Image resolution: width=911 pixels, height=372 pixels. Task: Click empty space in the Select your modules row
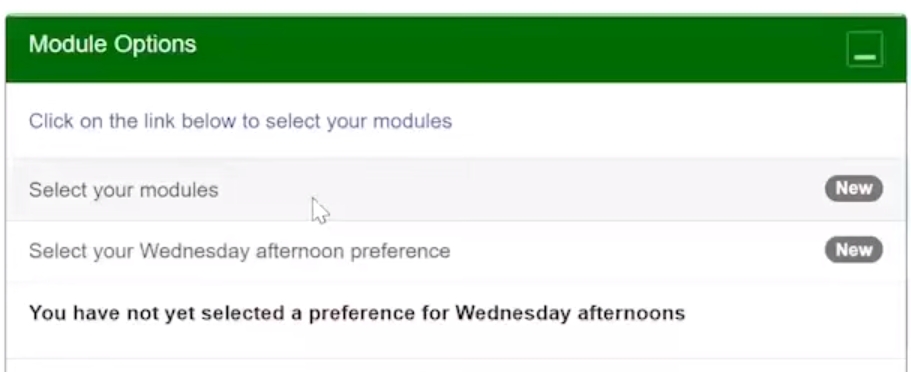[523, 189]
